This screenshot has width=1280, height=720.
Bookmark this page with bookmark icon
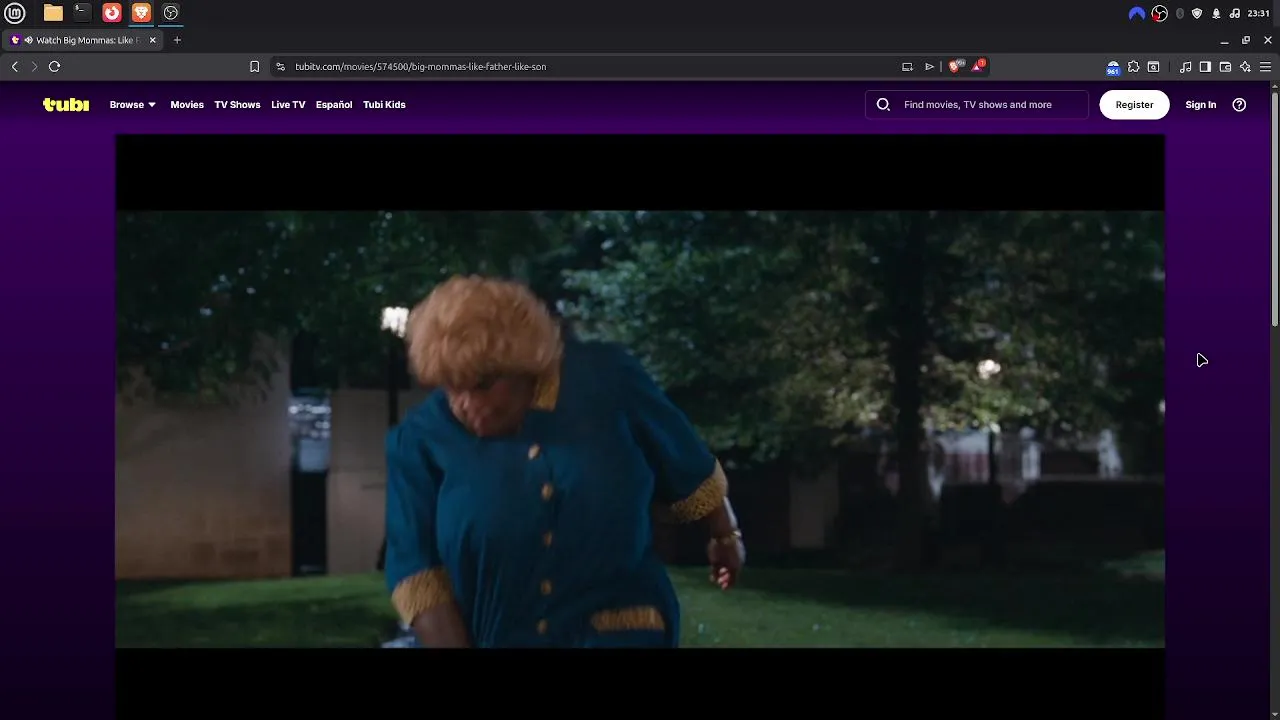pos(254,66)
